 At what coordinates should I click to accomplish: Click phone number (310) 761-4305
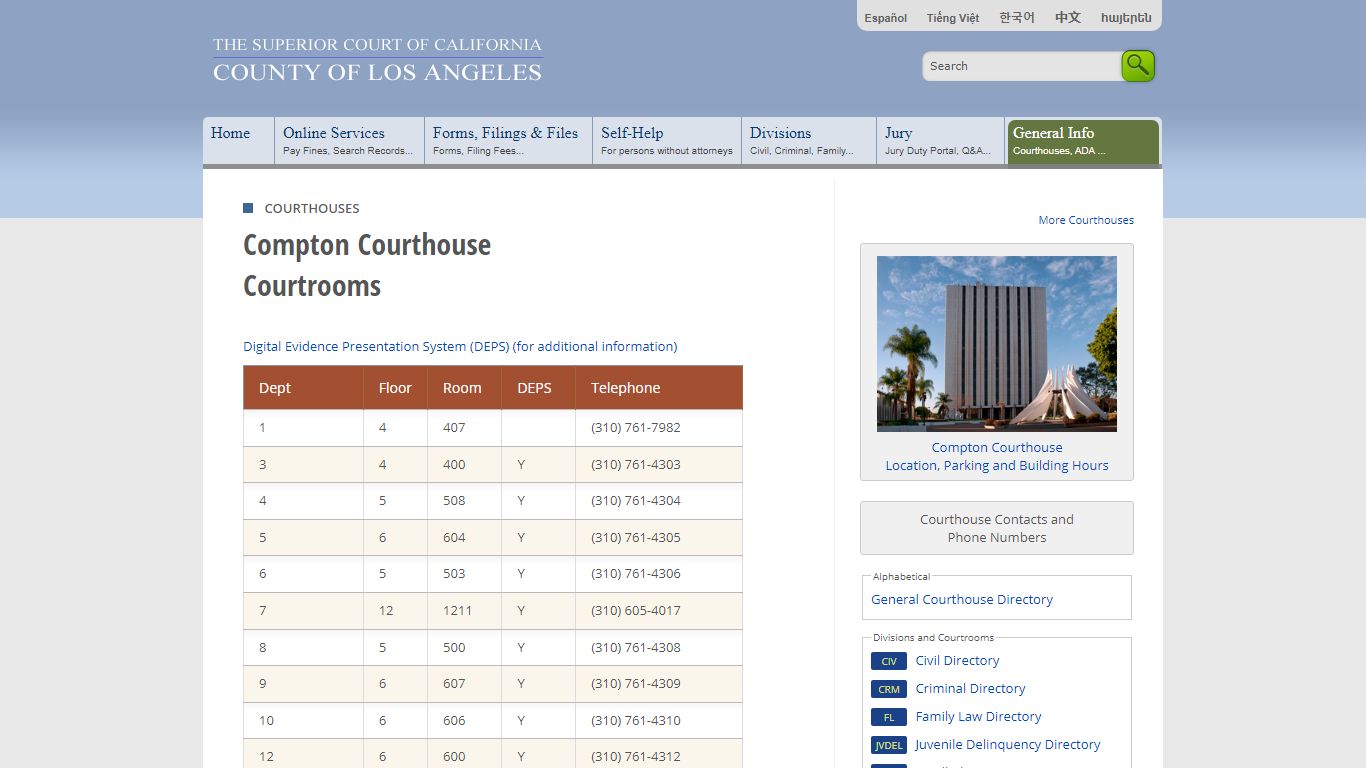coord(636,538)
